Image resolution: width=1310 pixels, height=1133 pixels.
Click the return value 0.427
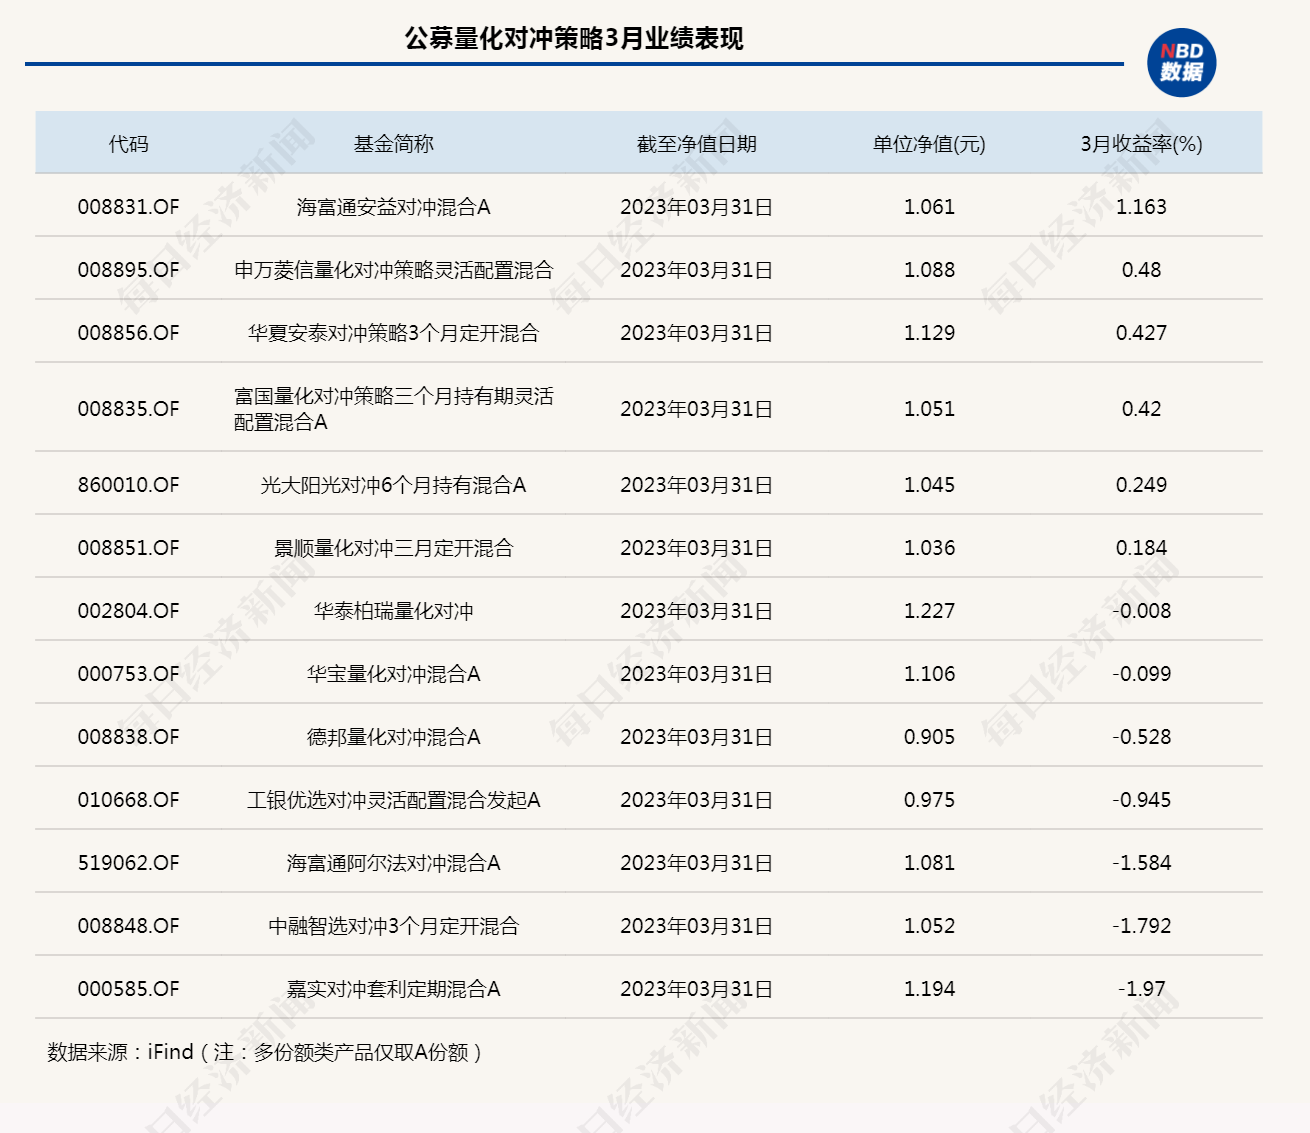pyautogui.click(x=1141, y=333)
